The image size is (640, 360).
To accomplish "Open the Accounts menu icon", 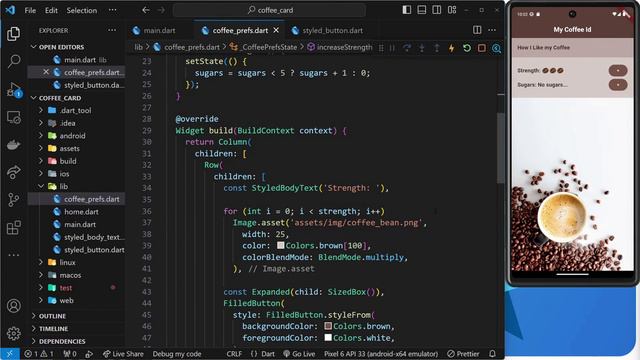I will (13, 306).
